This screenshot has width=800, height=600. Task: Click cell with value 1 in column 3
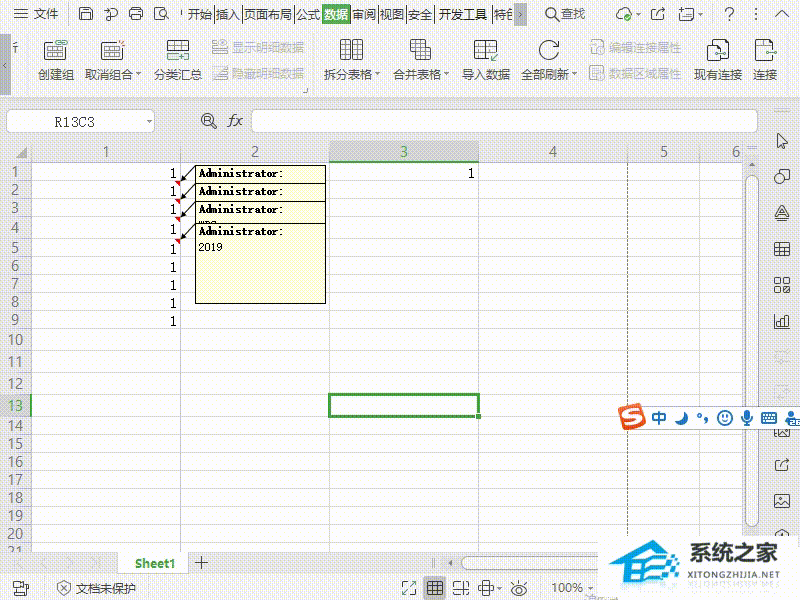point(404,173)
